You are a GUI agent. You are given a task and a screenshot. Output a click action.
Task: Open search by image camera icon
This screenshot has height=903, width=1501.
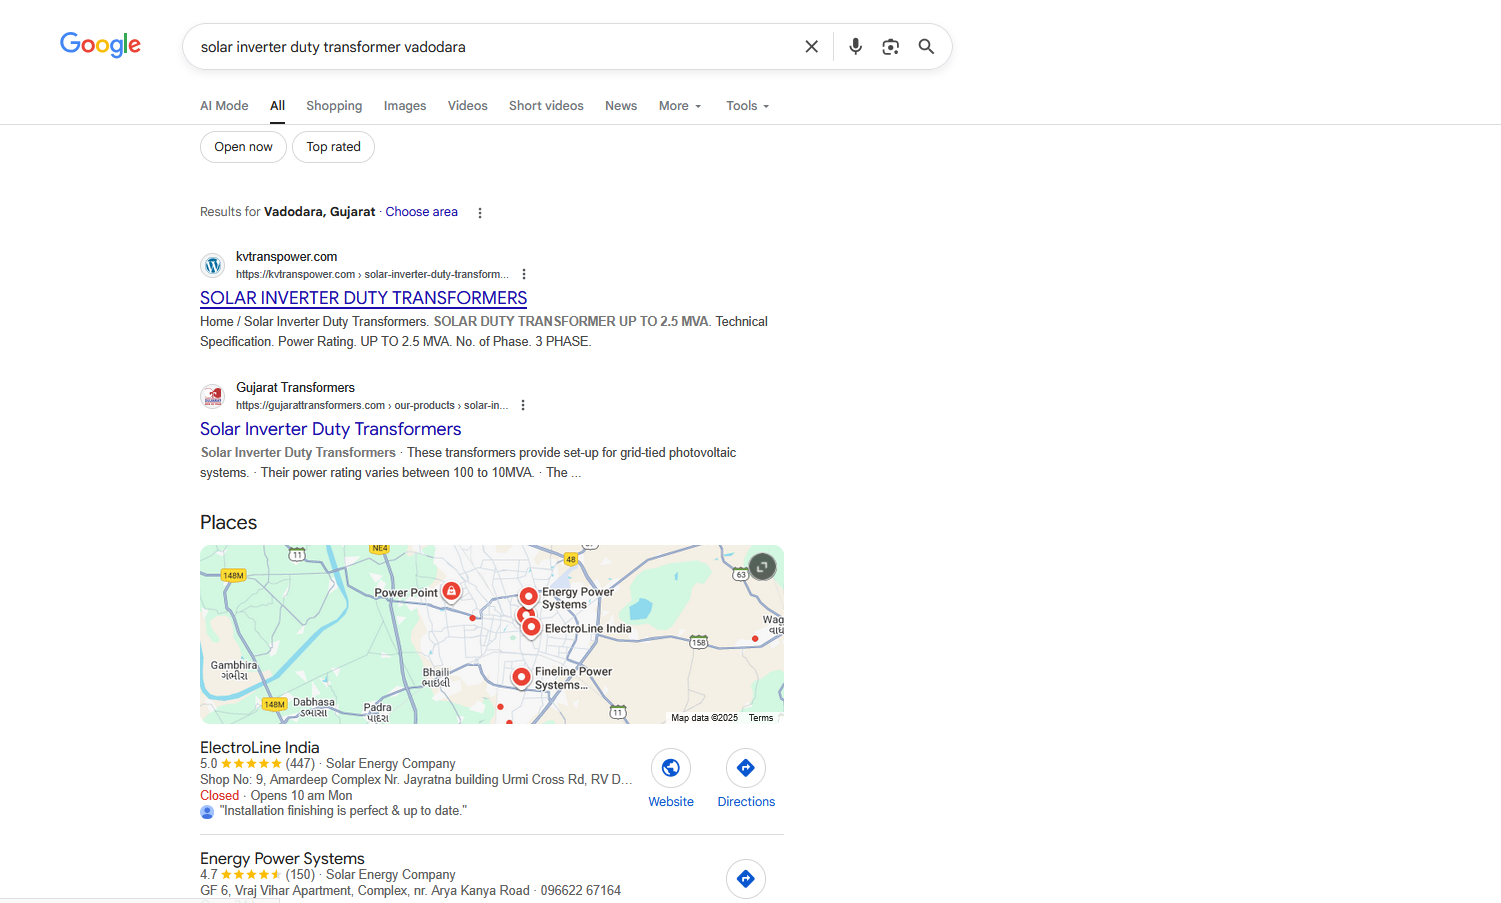[x=890, y=47]
